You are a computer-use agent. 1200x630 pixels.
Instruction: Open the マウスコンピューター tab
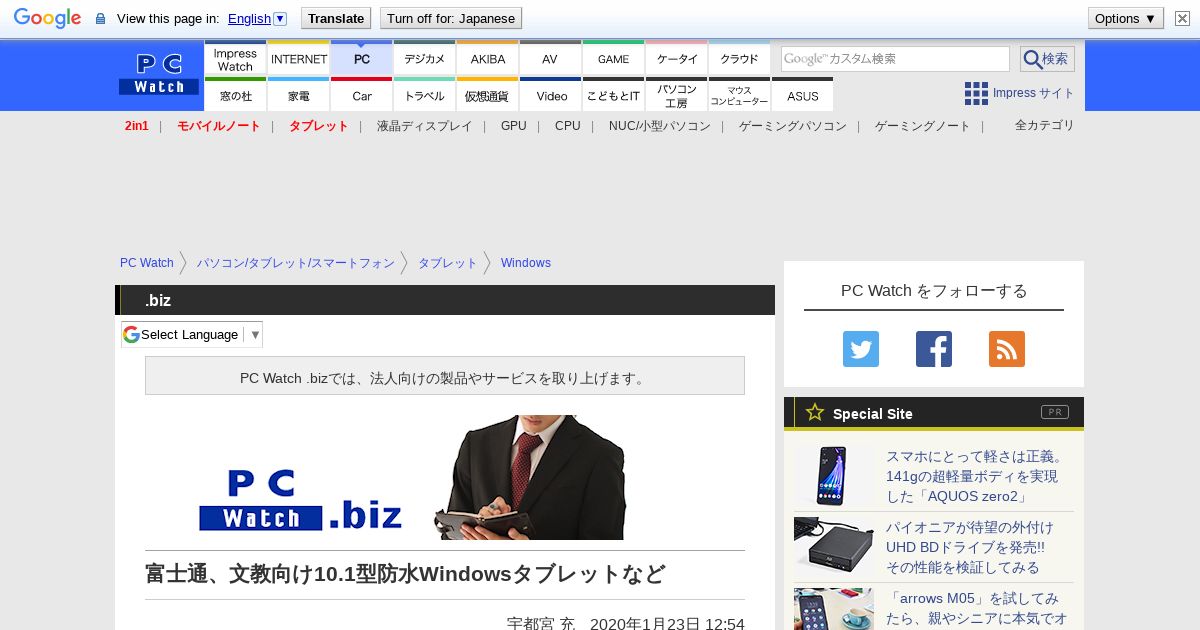(740, 95)
